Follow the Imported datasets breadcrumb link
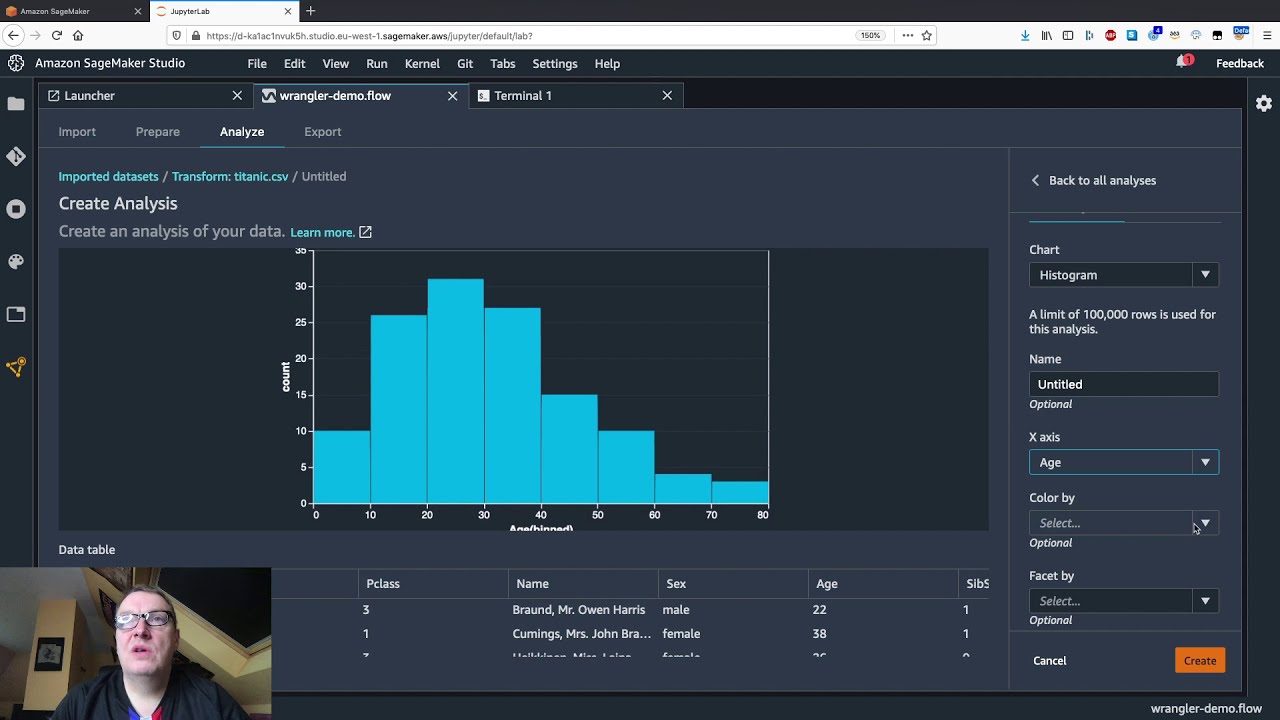The image size is (1280, 720). click(108, 177)
